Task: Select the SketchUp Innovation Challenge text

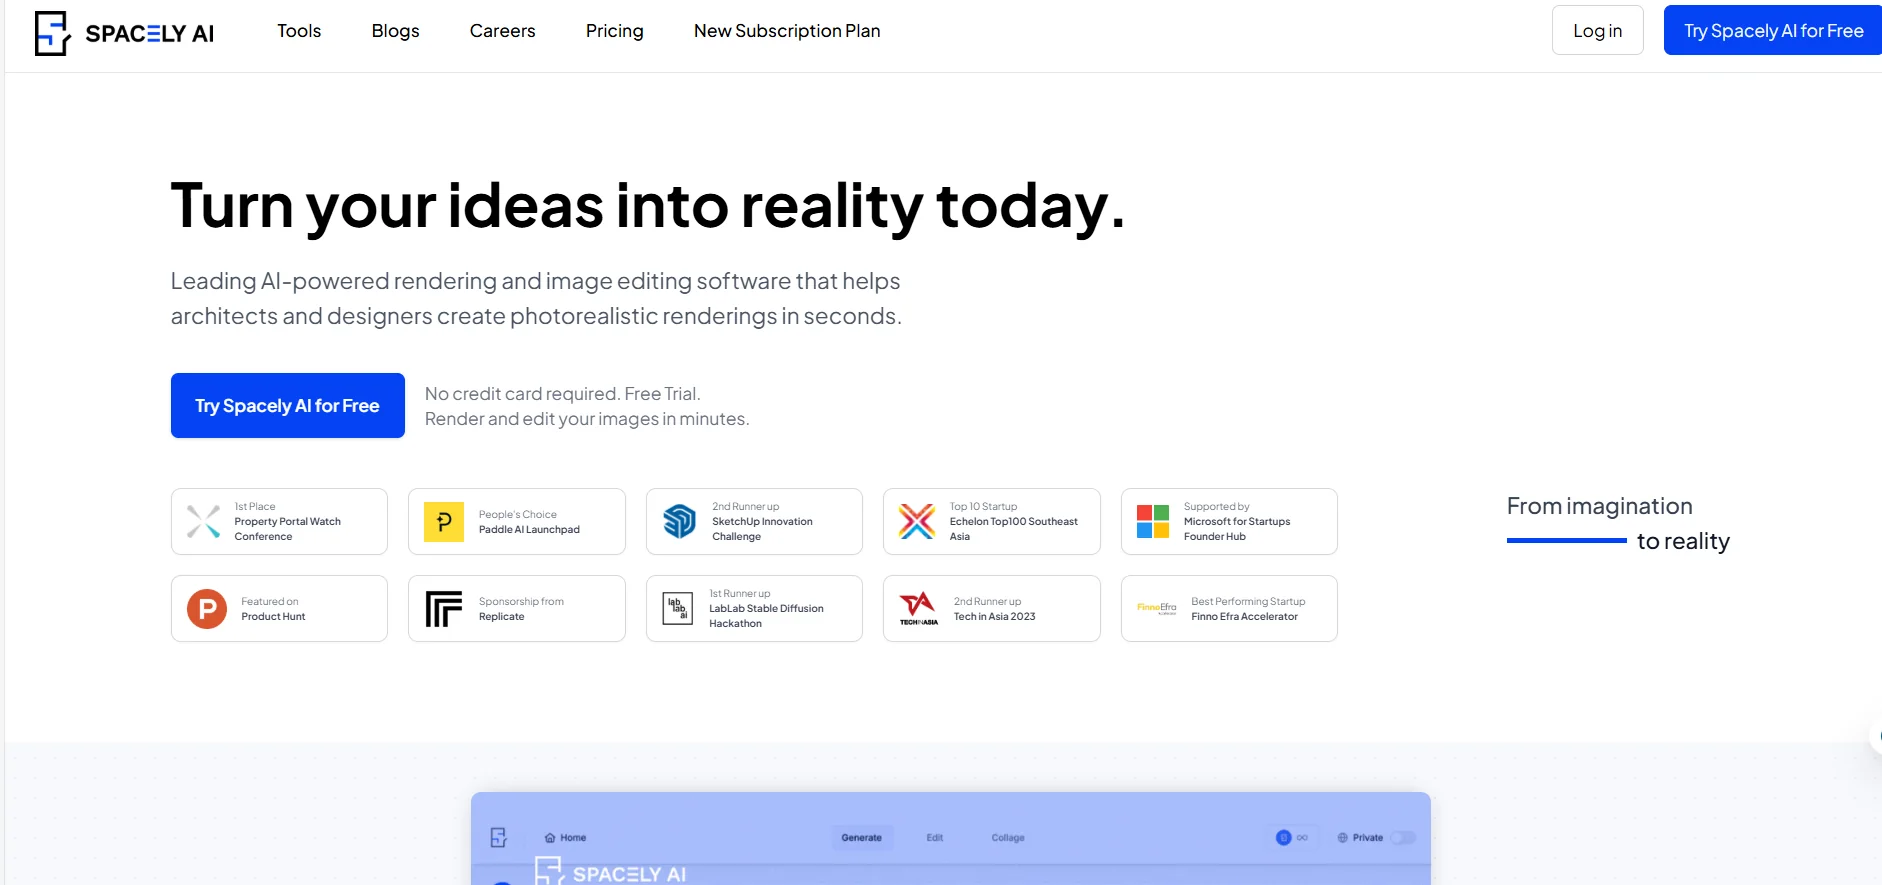Action: 762,529
